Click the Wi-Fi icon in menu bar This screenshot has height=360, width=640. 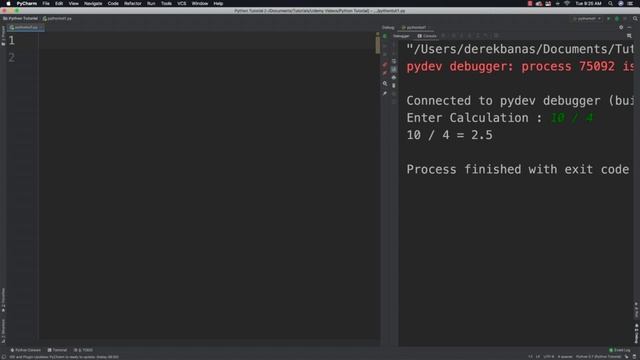click(567, 3)
